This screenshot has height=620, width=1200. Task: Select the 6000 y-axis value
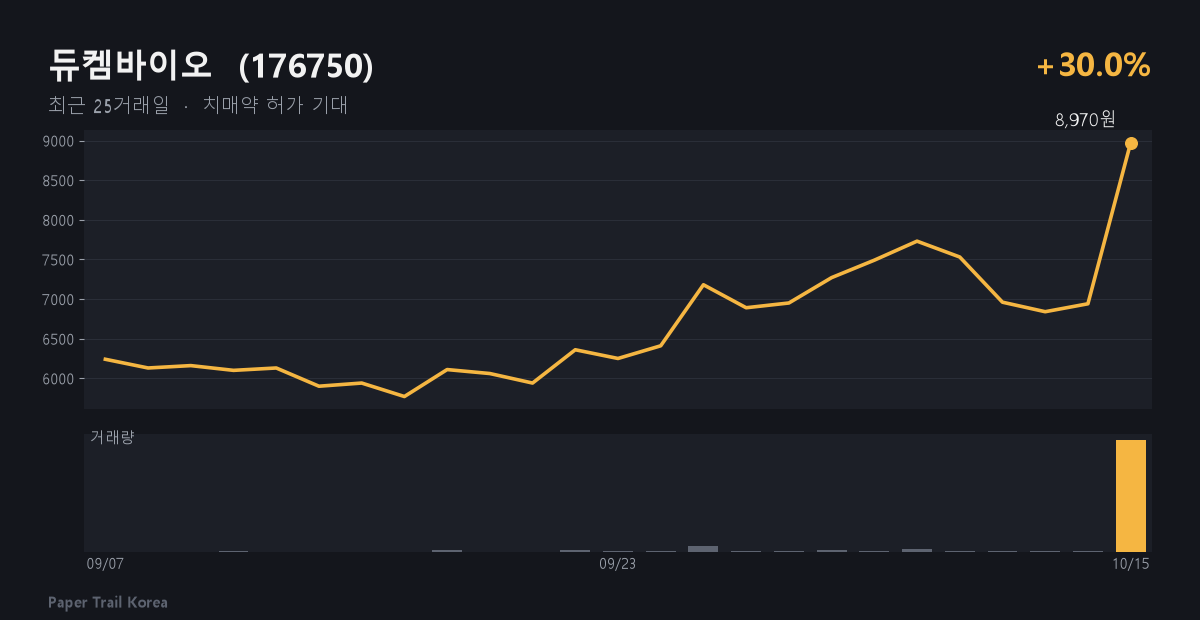pyautogui.click(x=58, y=379)
